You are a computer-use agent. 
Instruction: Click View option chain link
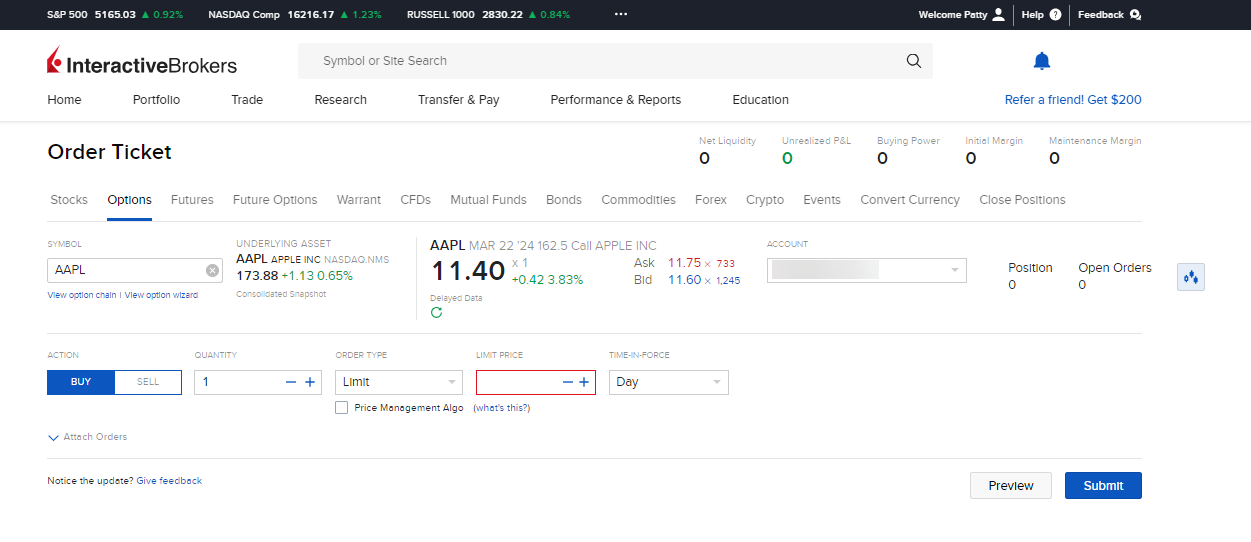(x=82, y=296)
